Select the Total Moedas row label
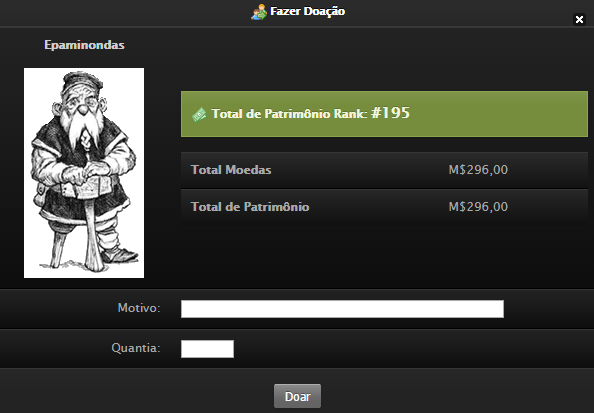 (231, 170)
